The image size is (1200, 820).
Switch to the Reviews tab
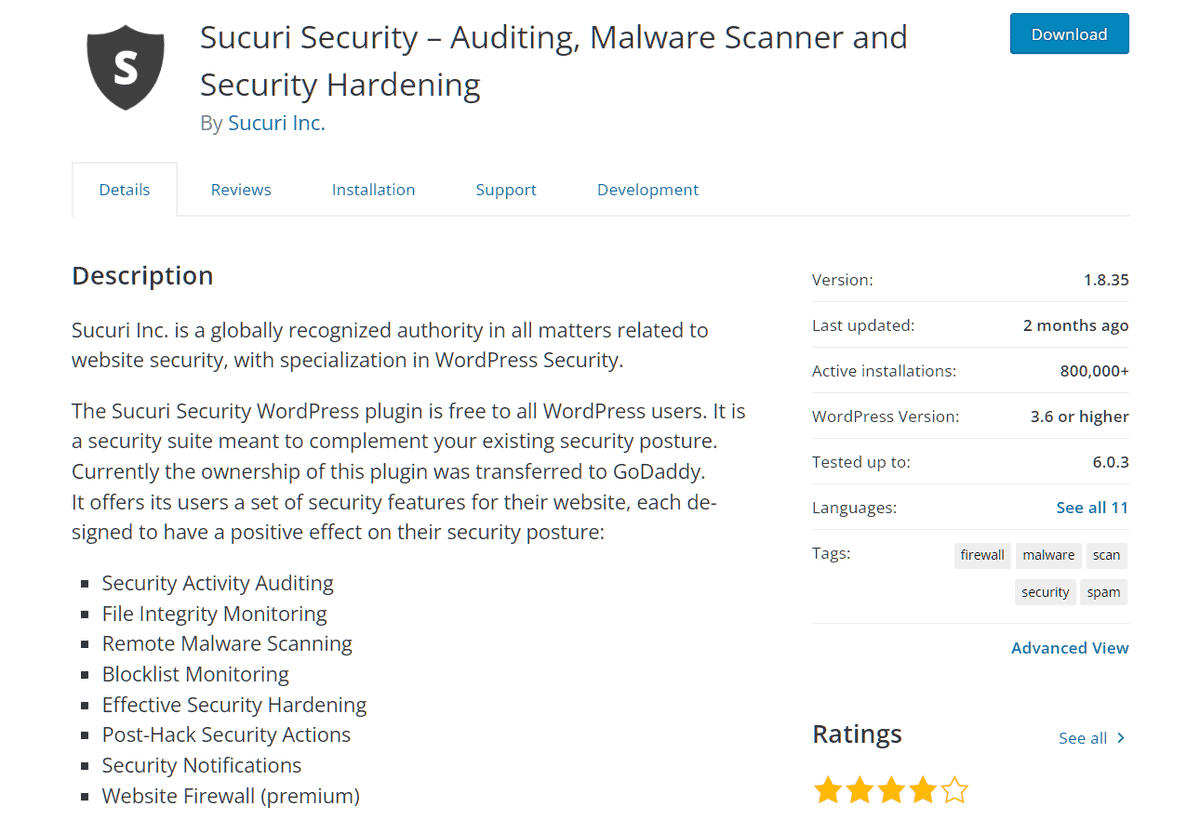pyautogui.click(x=240, y=189)
